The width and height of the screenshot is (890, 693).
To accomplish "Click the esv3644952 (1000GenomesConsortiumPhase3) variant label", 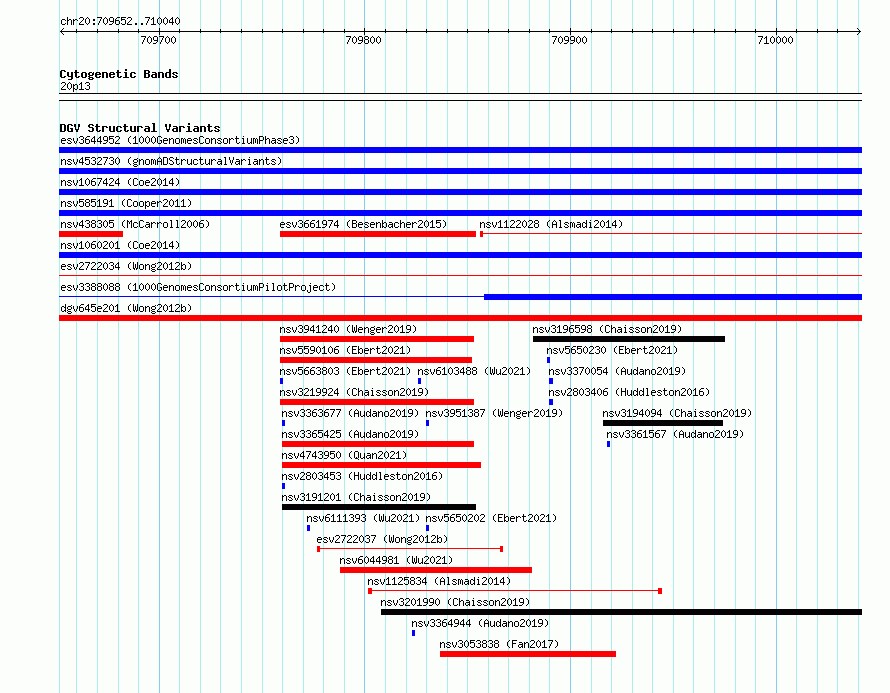I will [180, 140].
